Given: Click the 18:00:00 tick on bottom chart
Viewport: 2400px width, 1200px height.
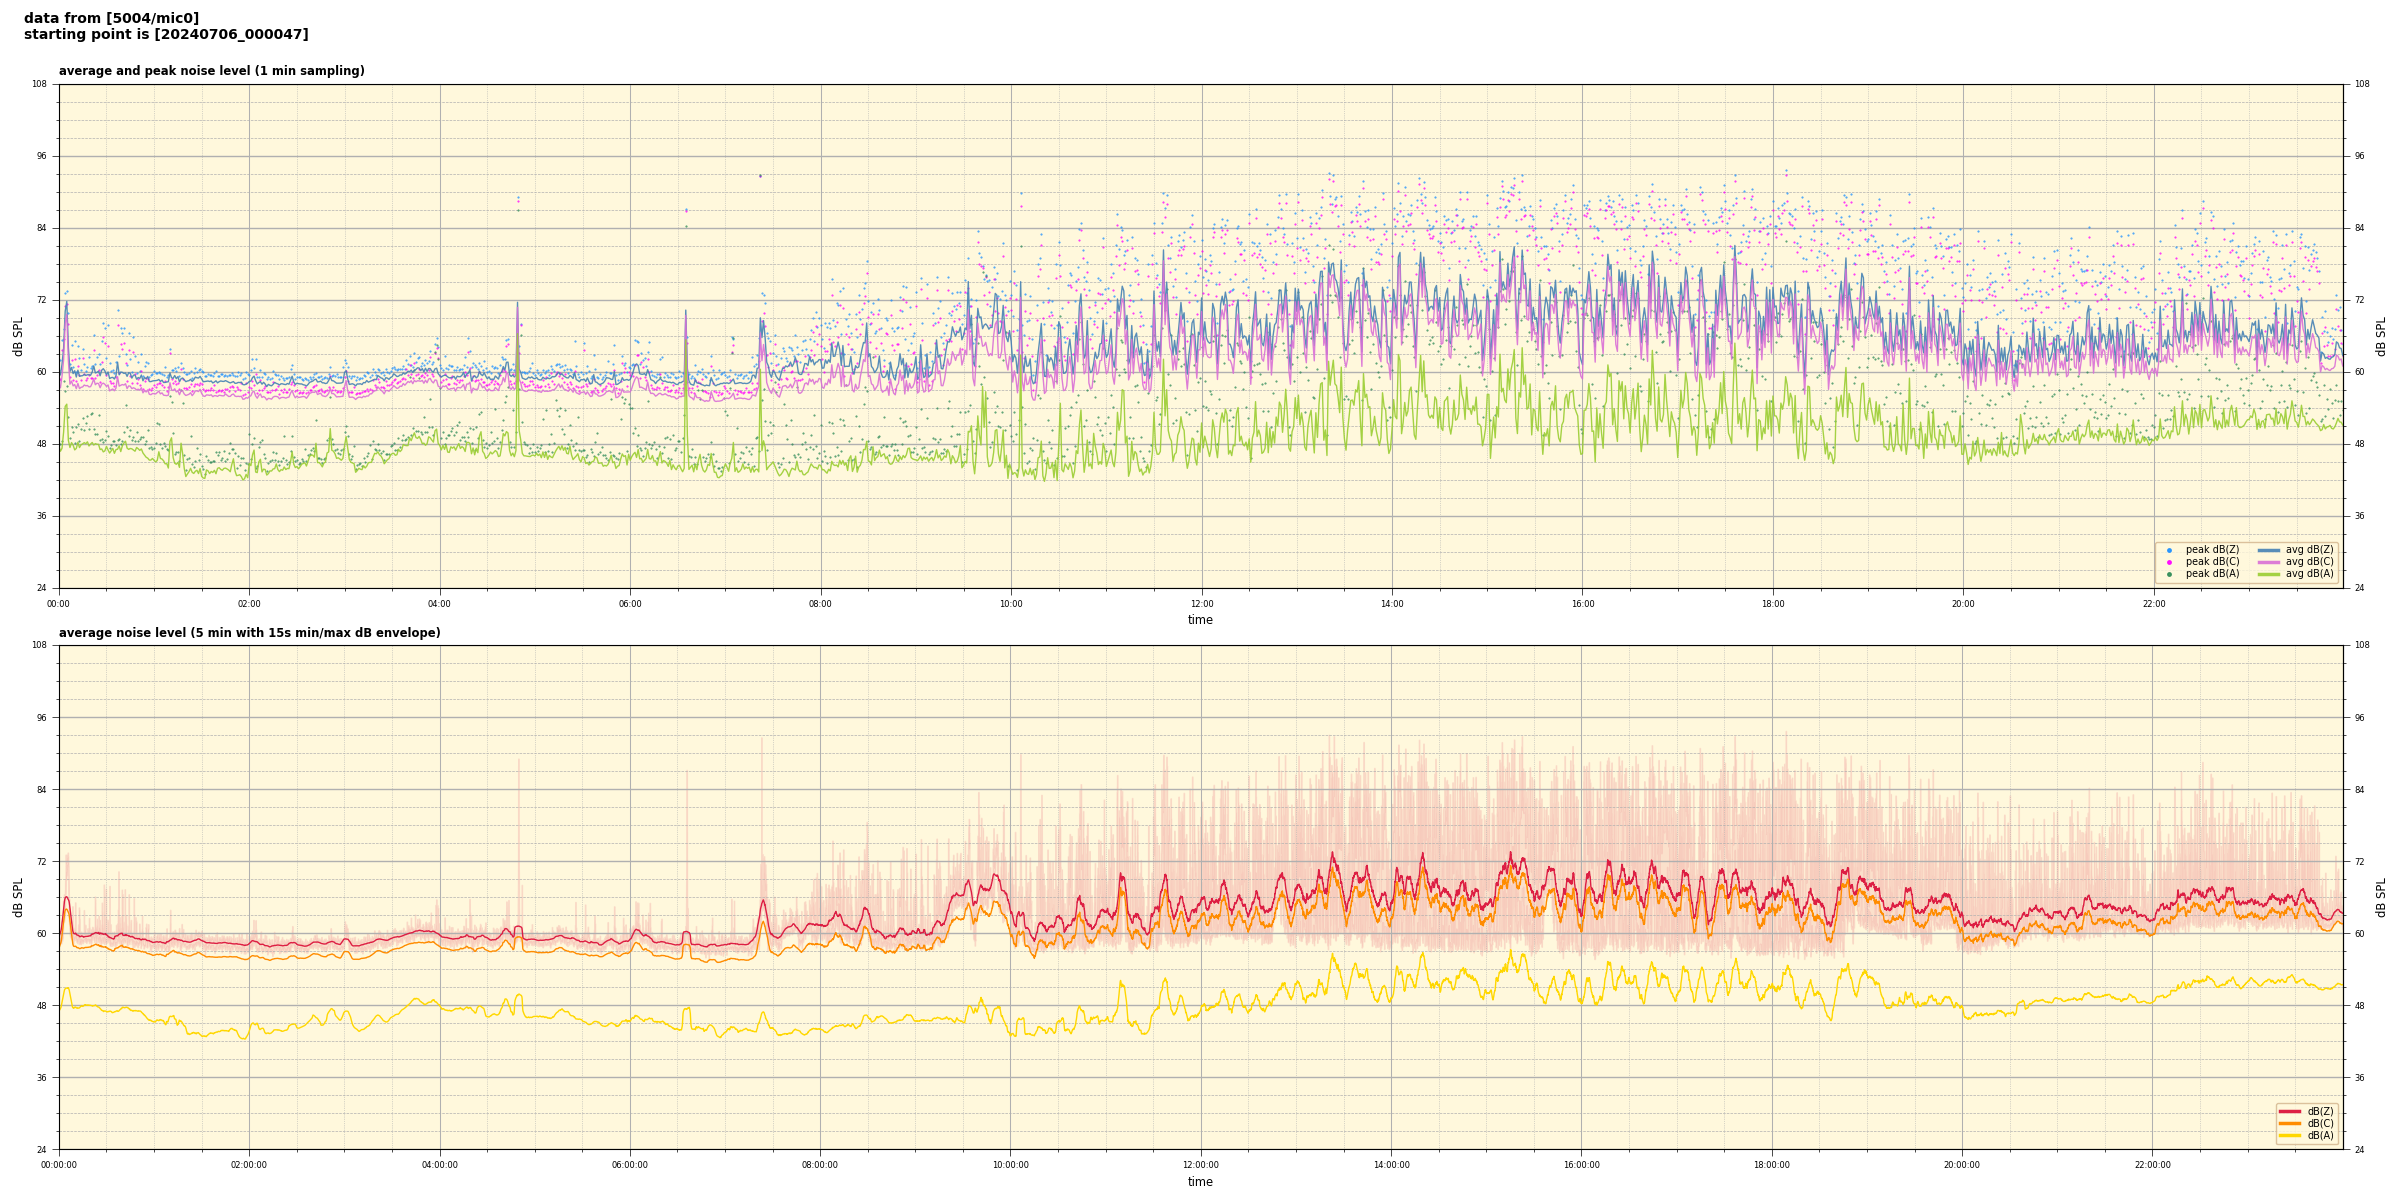Looking at the screenshot, I should pyautogui.click(x=1771, y=1165).
